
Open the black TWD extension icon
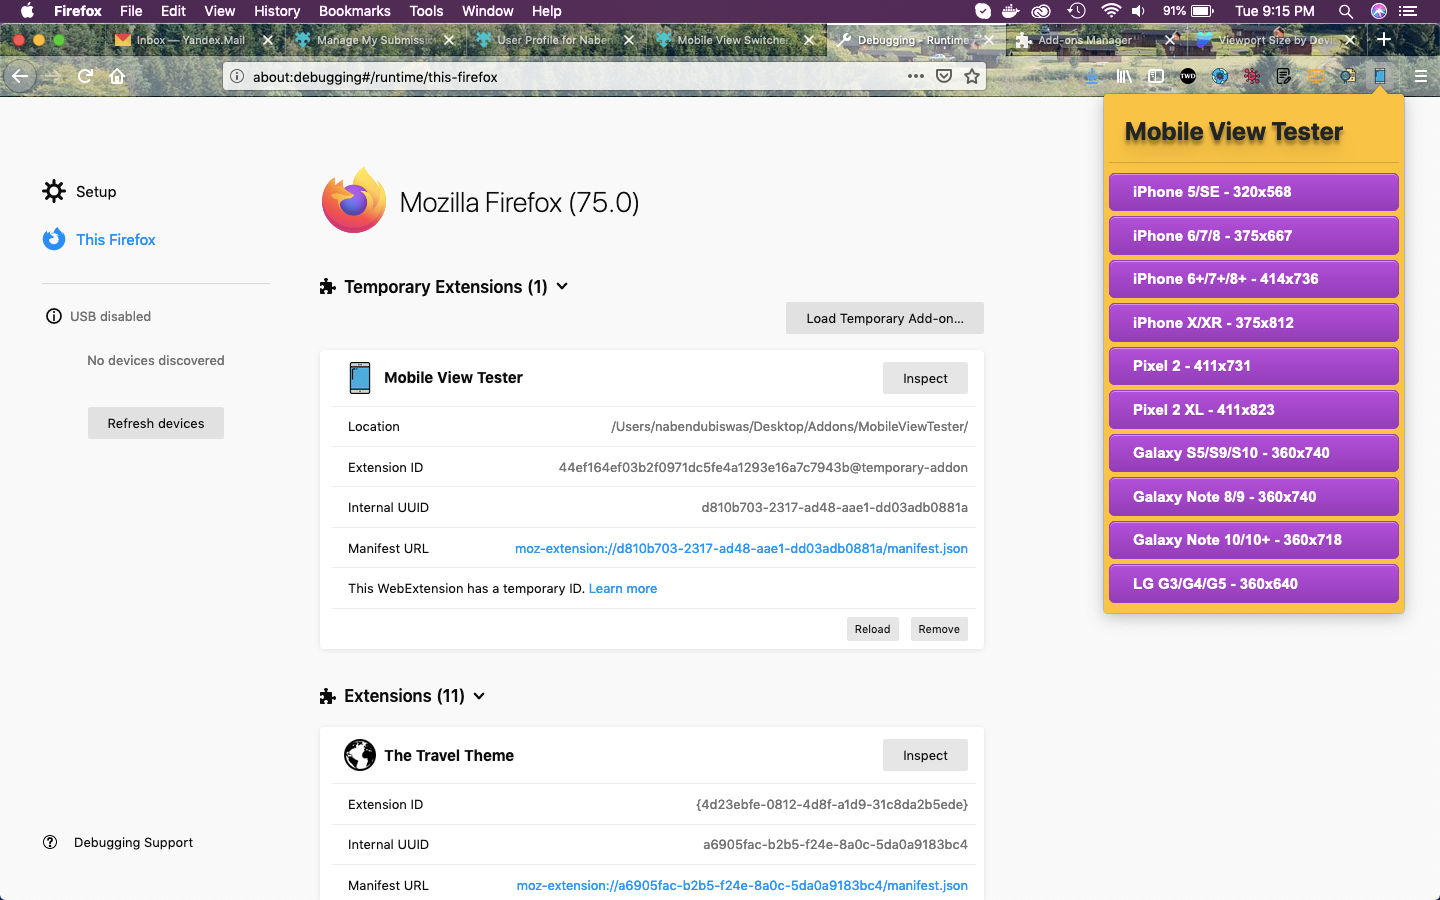[1188, 76]
